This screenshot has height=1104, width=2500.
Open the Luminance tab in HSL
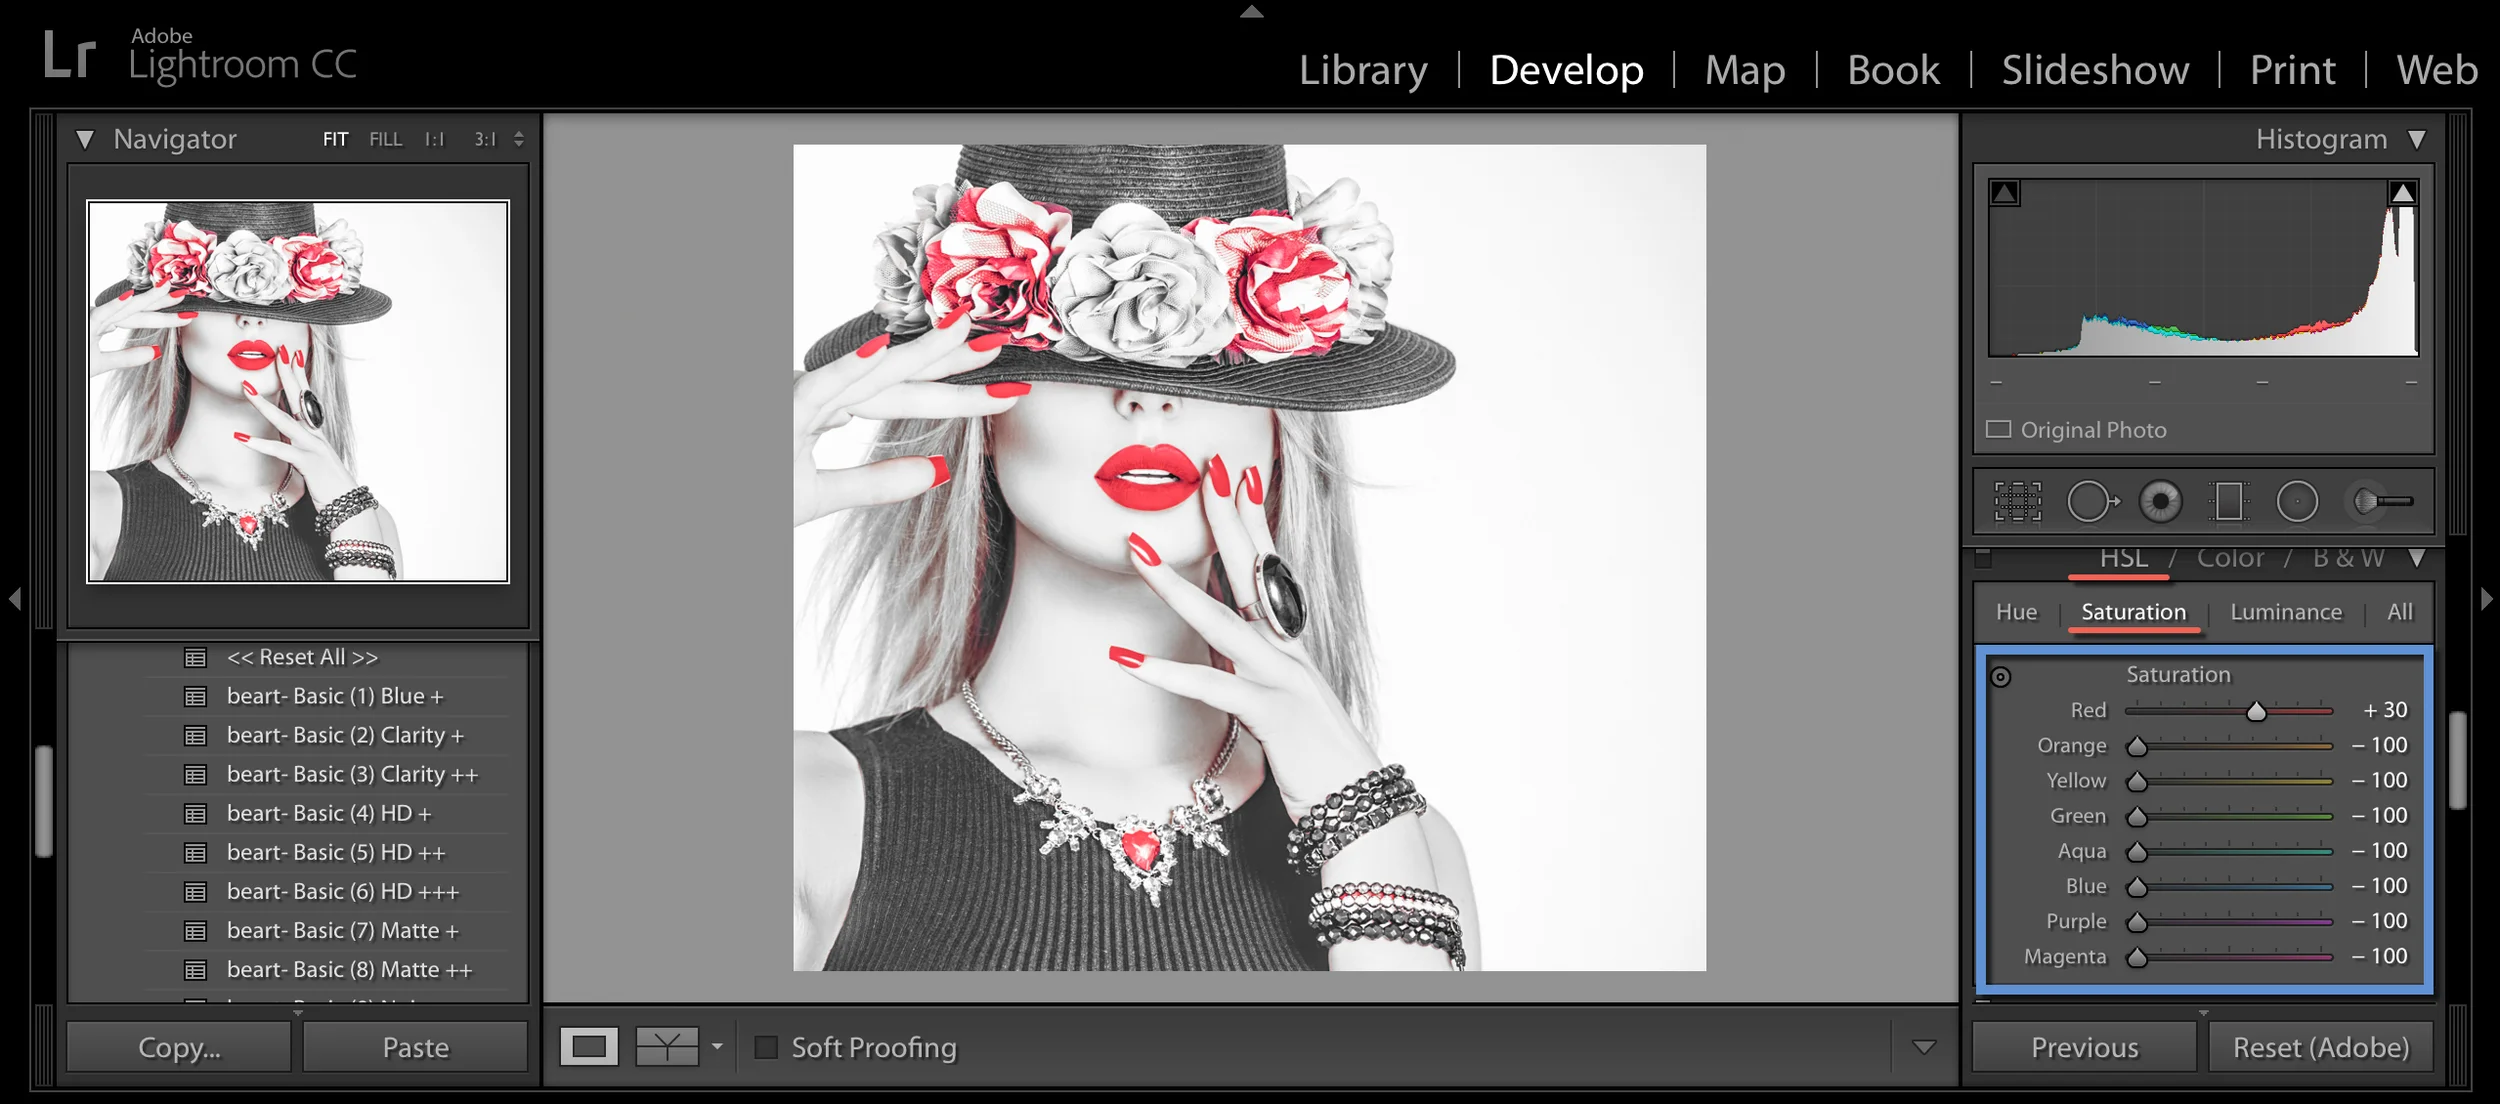click(2285, 612)
